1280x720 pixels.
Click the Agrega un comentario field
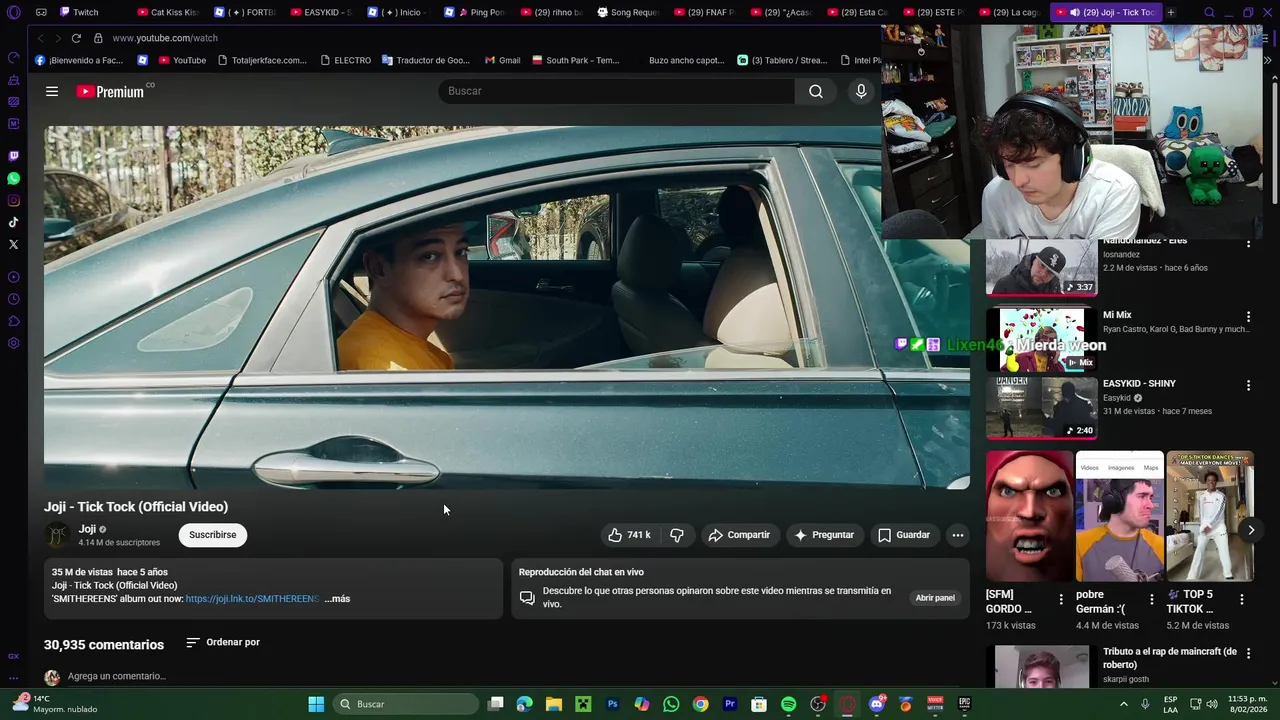[117, 676]
